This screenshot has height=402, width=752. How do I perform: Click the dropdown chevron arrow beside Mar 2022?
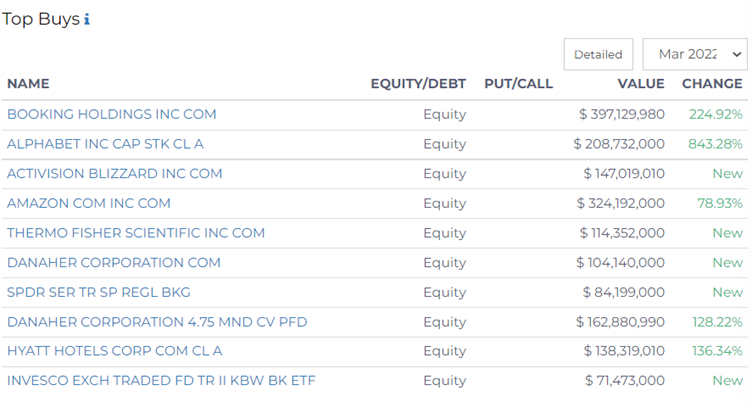point(737,55)
